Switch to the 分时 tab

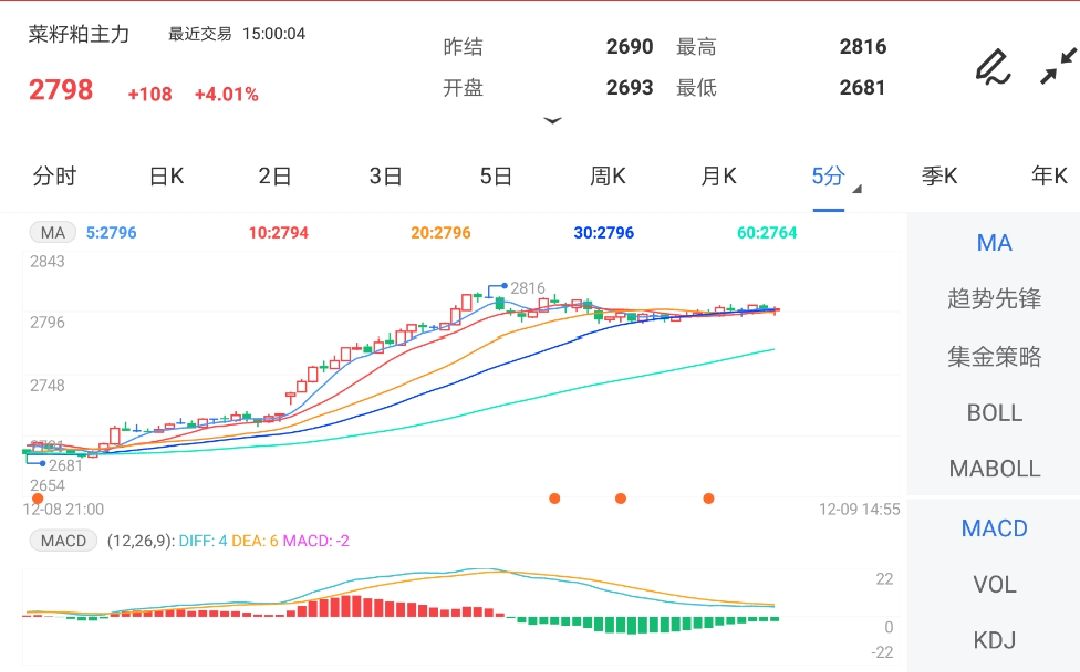point(54,176)
